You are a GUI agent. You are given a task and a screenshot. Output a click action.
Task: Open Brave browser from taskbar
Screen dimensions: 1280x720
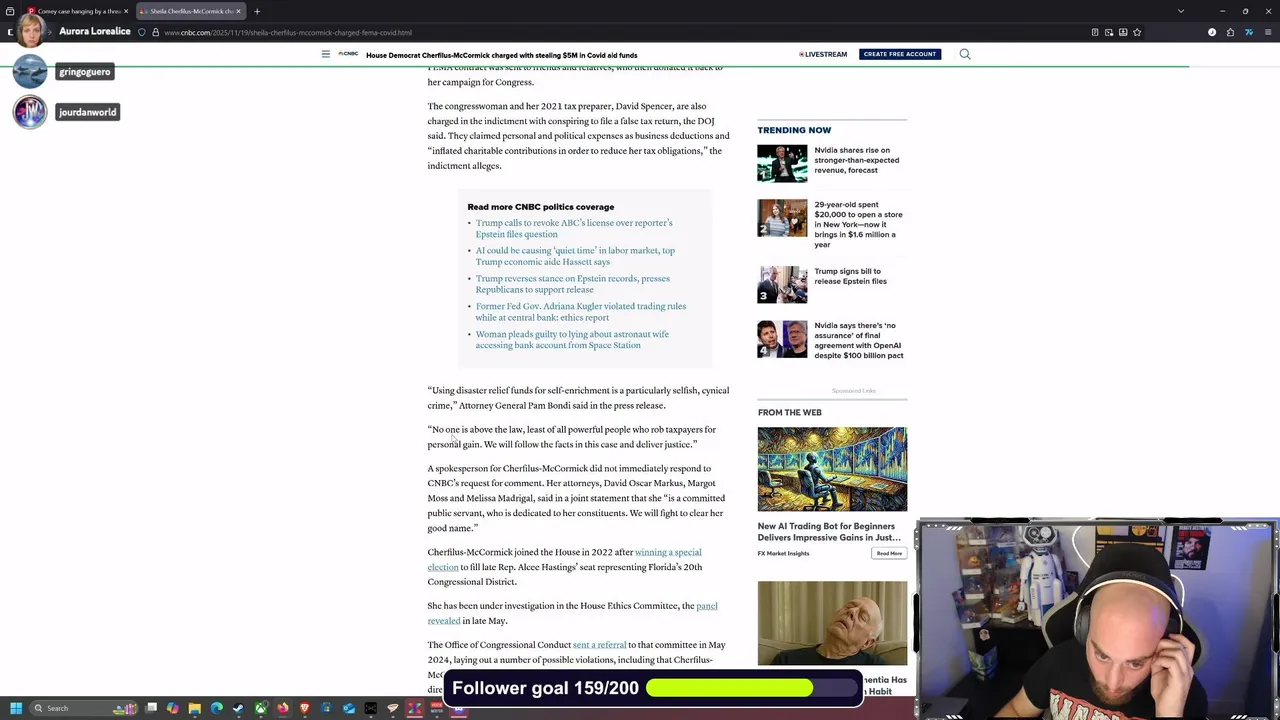coord(305,708)
